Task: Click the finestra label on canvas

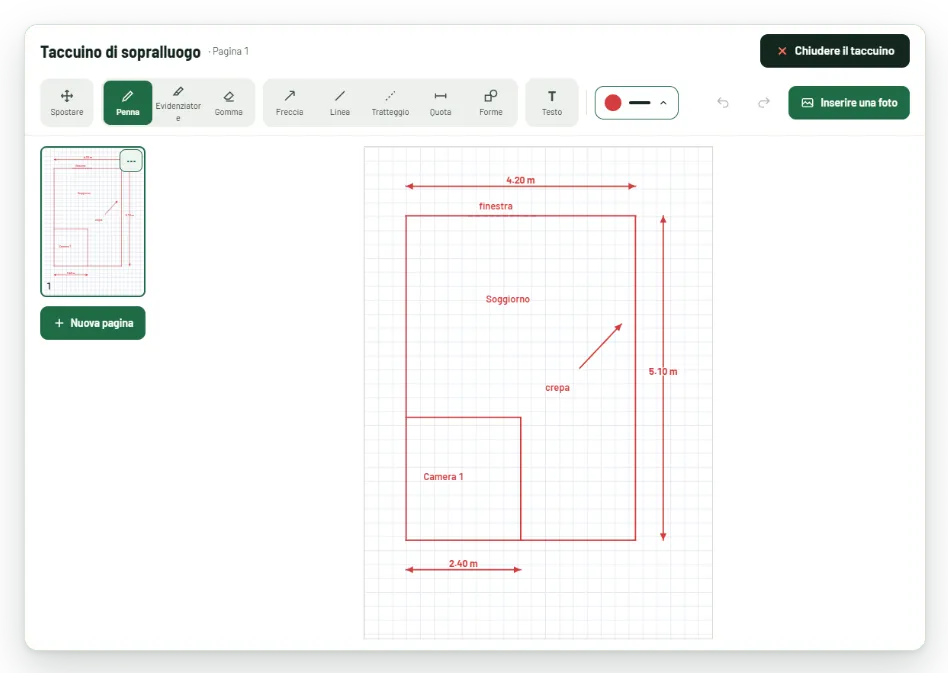Action: pos(496,206)
